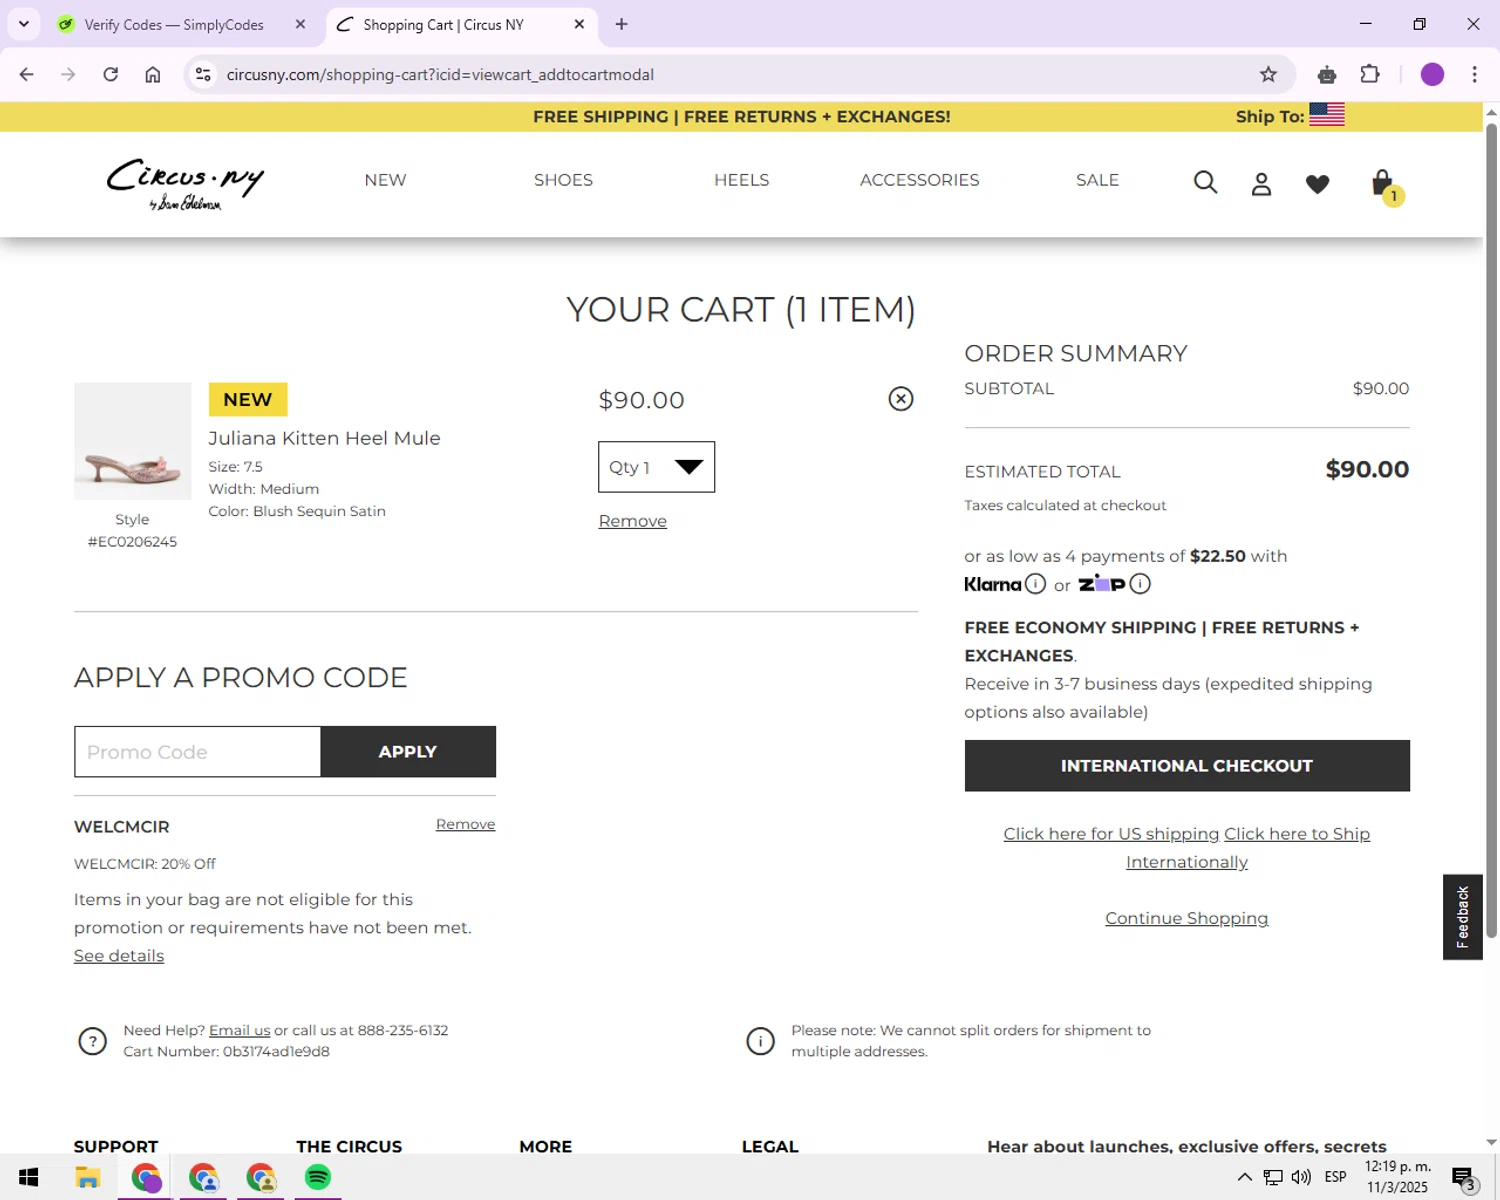Click Continue Shopping link
Image resolution: width=1500 pixels, height=1200 pixels.
coord(1186,918)
